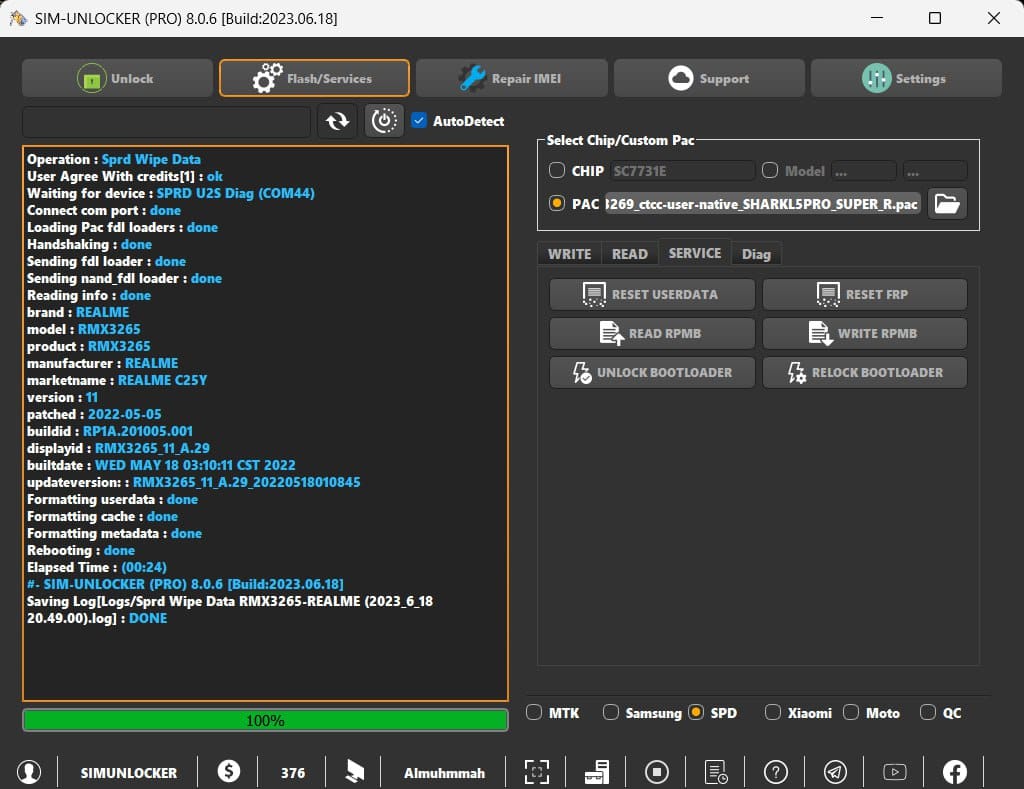
Task: Click the UNLOCK BOOTLOADER button
Action: point(652,372)
